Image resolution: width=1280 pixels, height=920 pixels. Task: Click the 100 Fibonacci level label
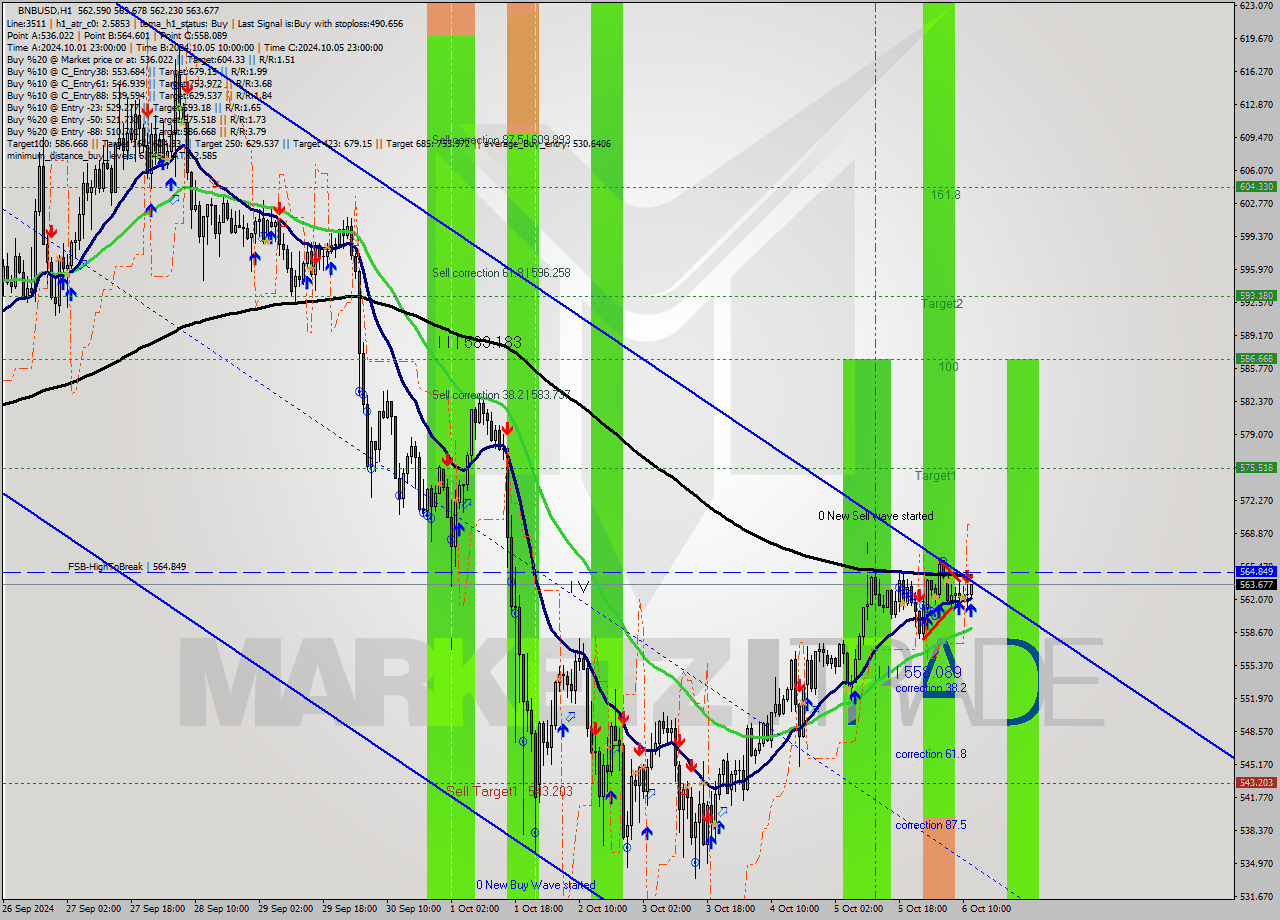point(948,367)
